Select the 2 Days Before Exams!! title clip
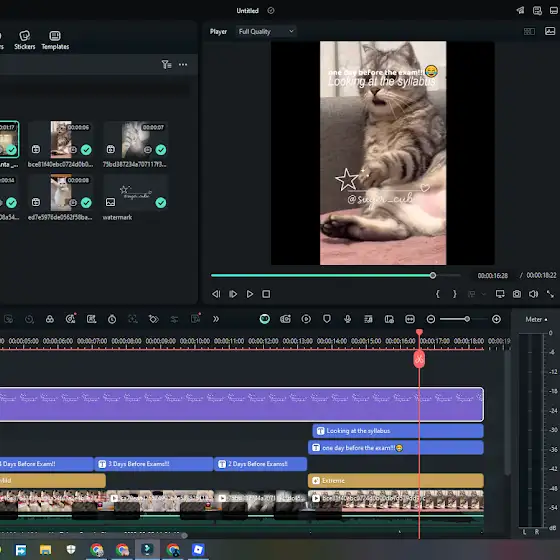The height and width of the screenshot is (560, 560). pos(261,464)
